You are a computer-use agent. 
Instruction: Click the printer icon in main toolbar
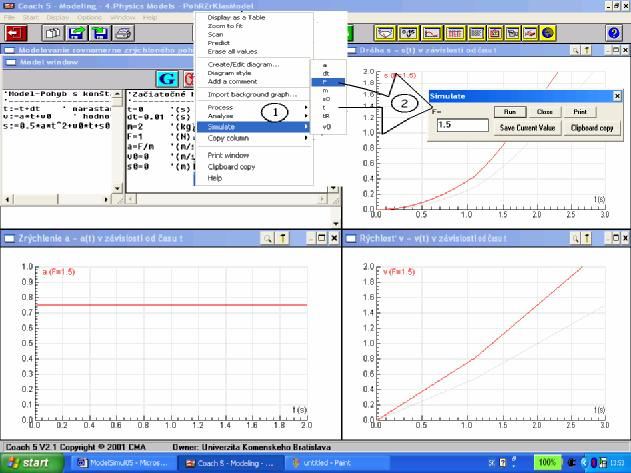coord(123,33)
